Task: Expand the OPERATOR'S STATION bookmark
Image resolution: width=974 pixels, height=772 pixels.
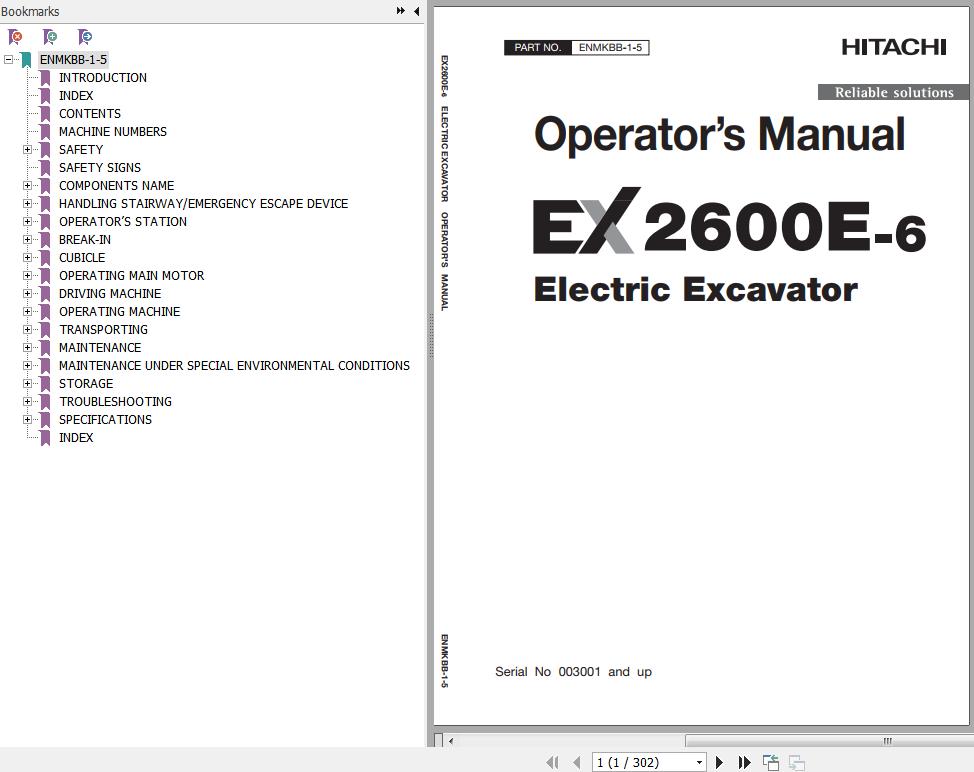Action: 27,222
